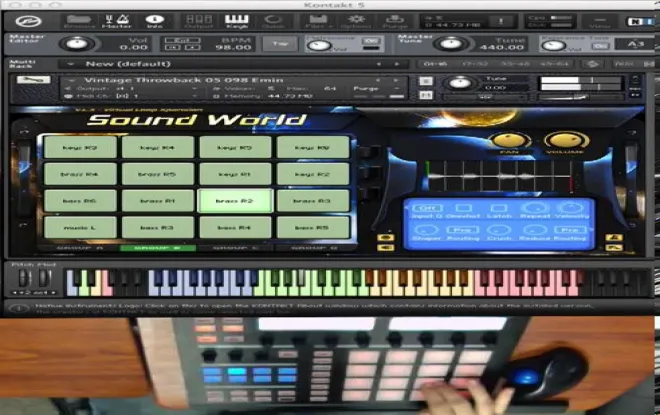Click the instrument header Tune knob
Viewport: 660px width, 415px height.
(459, 83)
